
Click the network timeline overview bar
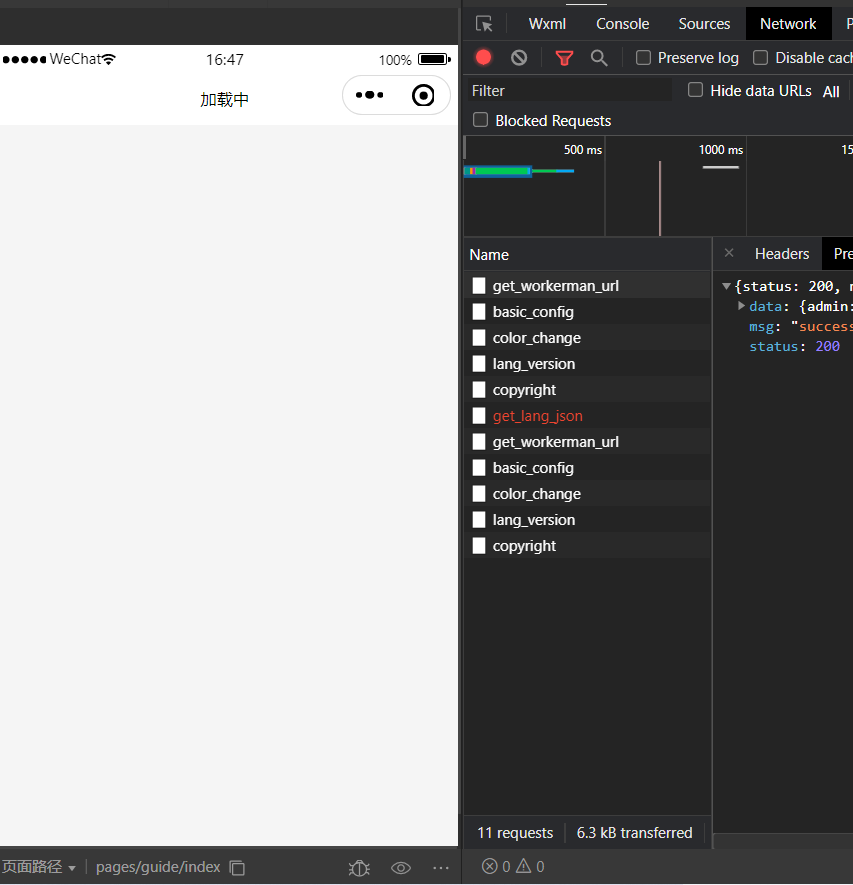click(x=519, y=170)
